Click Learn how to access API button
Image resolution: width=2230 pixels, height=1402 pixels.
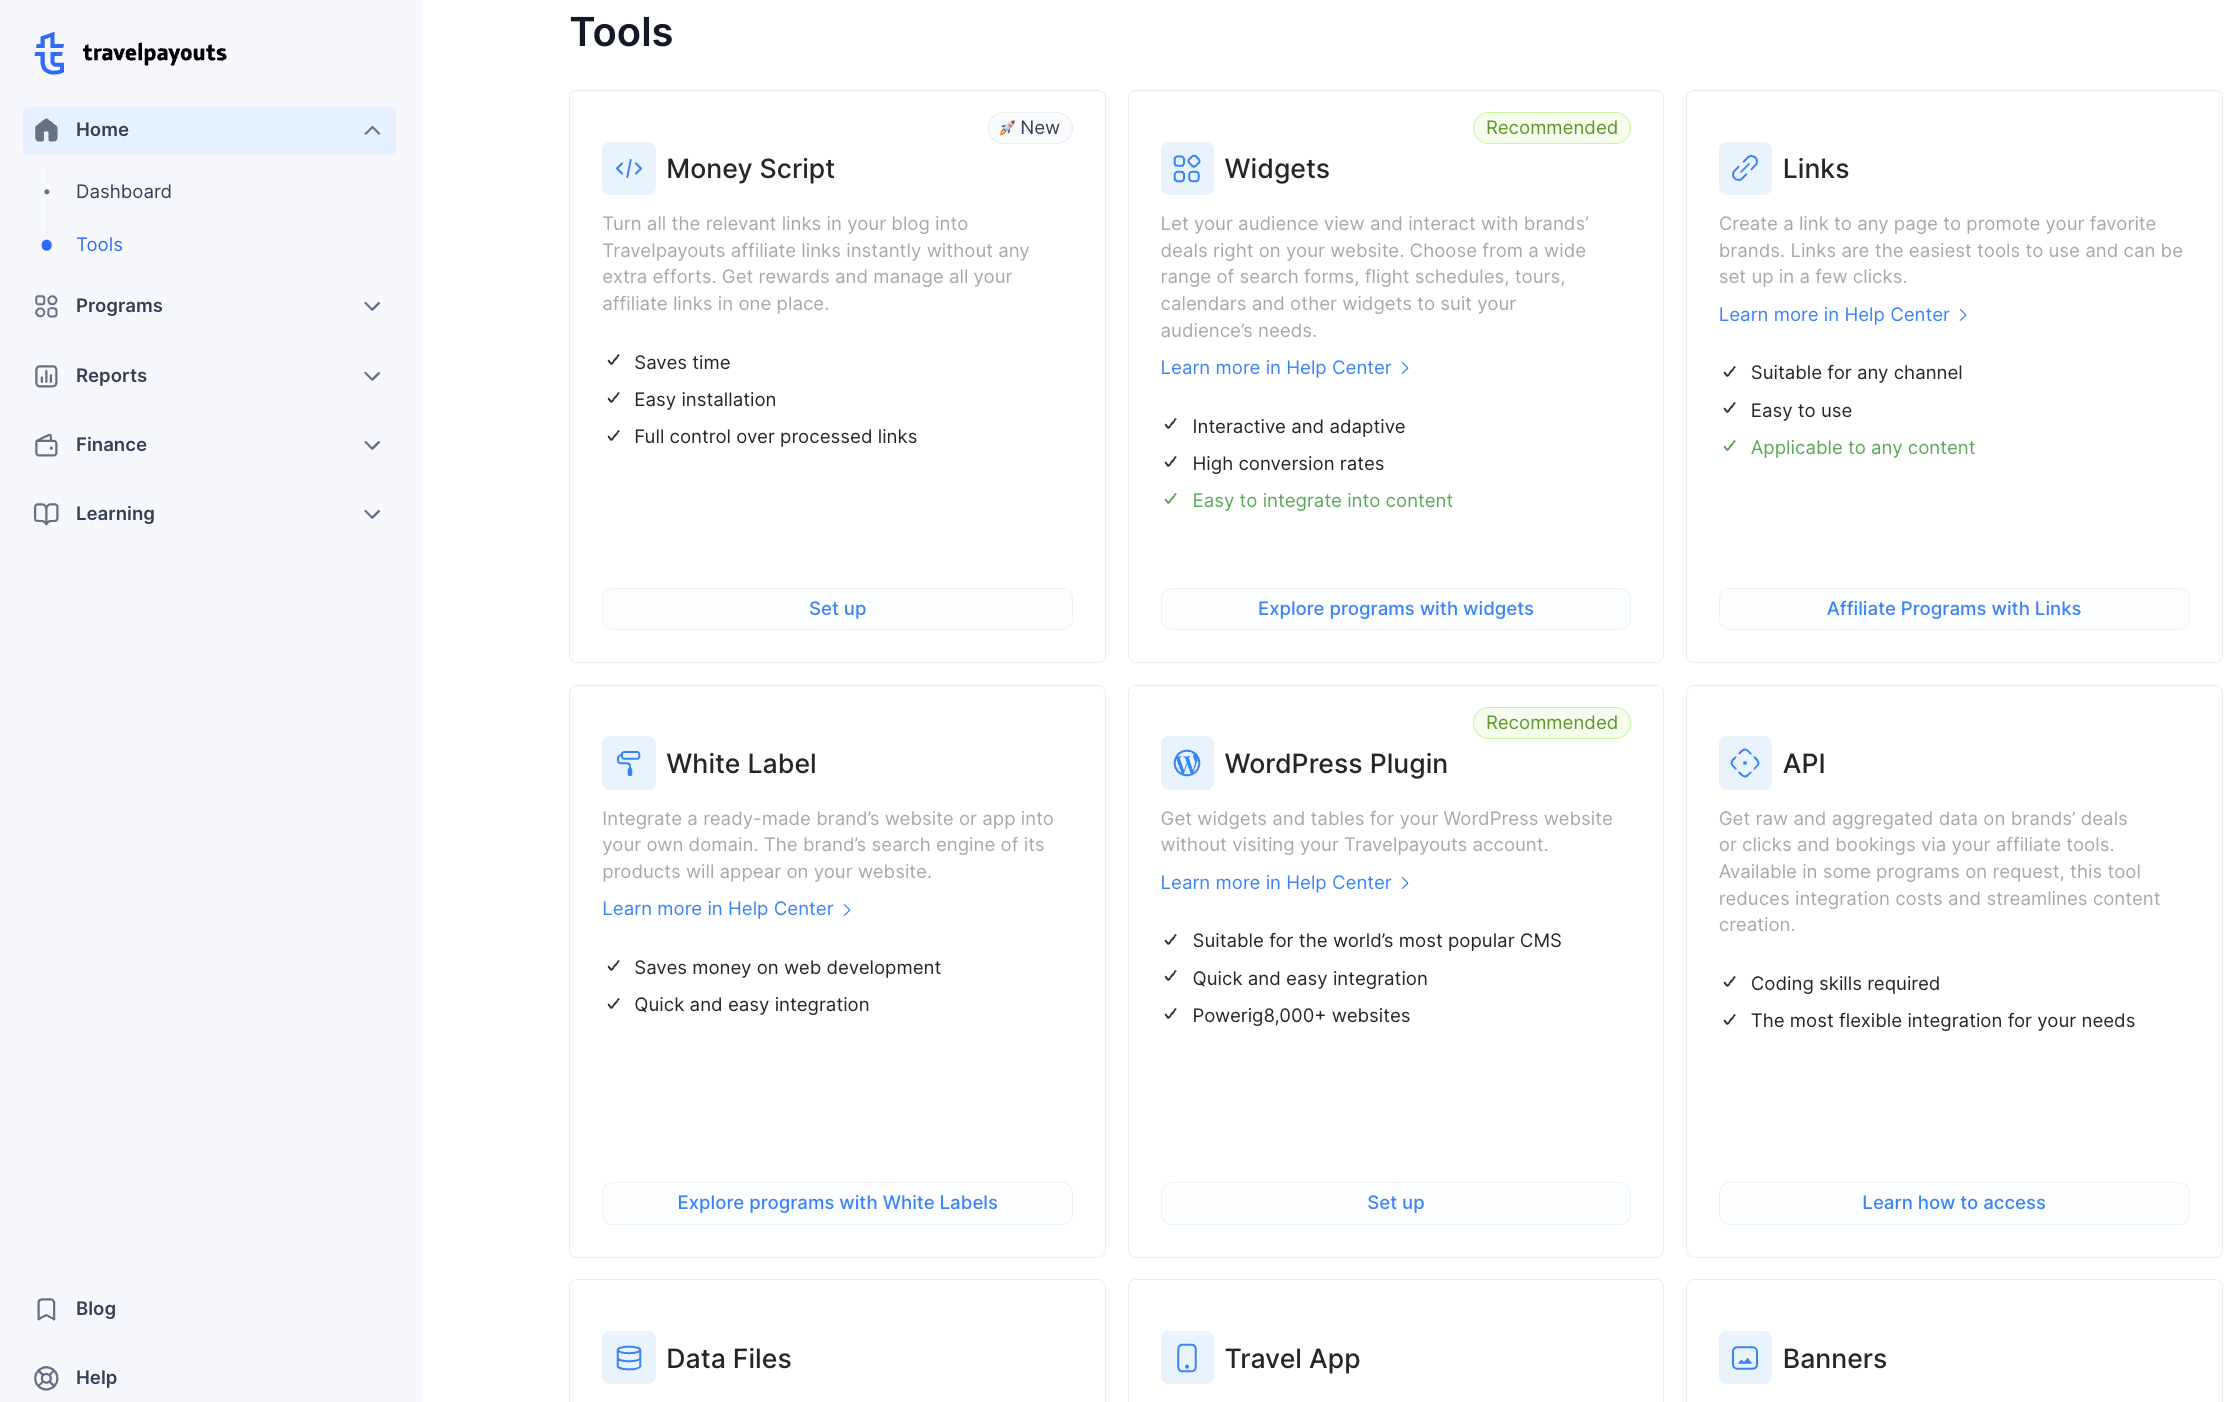pyautogui.click(x=1953, y=1203)
